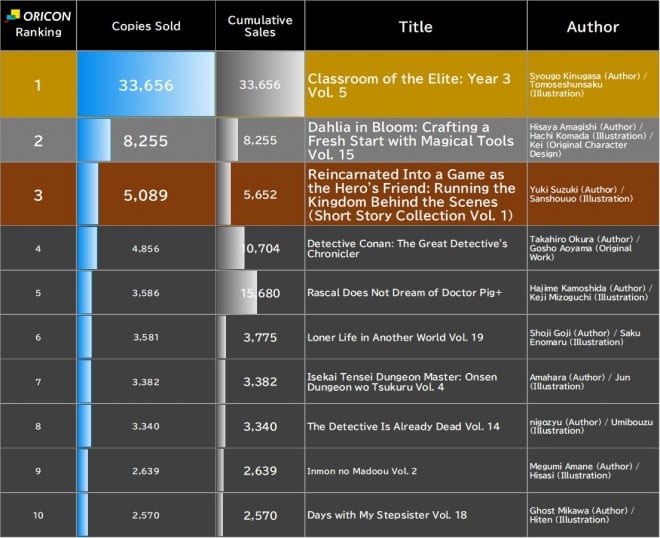Select the rank 7 cell
The width and height of the screenshot is (660, 538).
[x=38, y=382]
